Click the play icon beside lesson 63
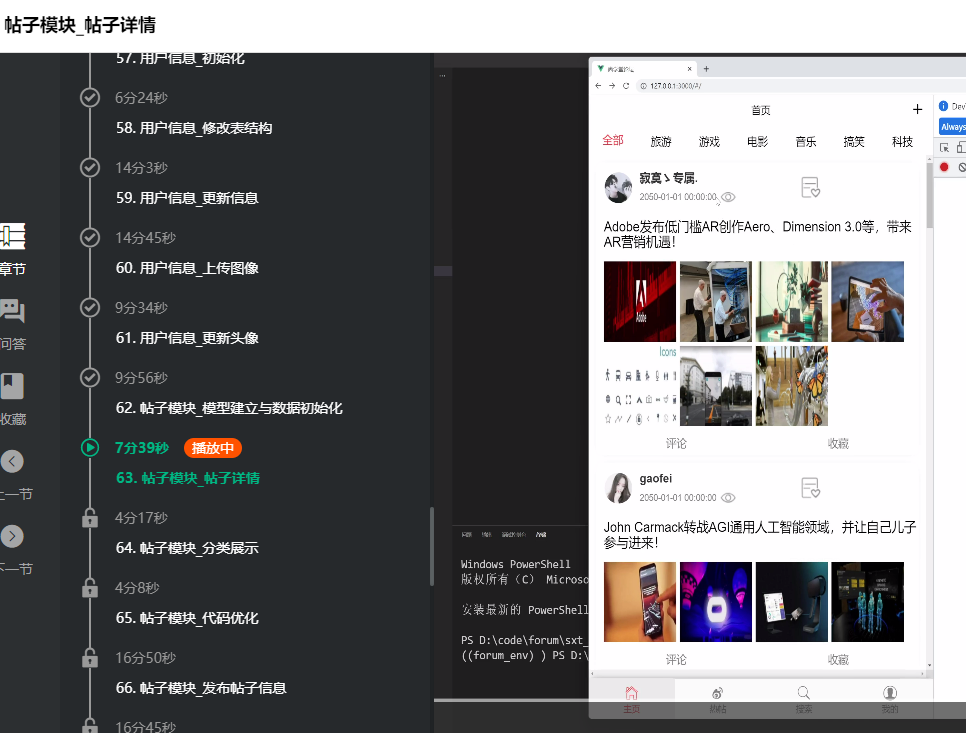This screenshot has height=733, width=966. 90,448
